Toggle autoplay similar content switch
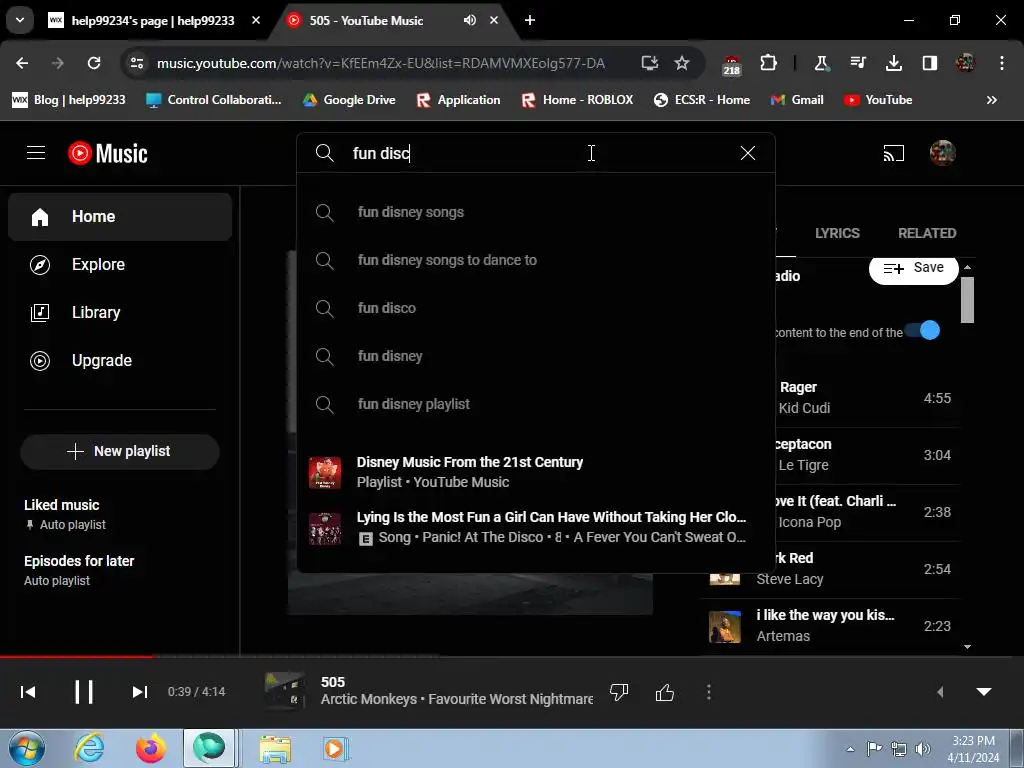Image resolution: width=1024 pixels, height=768 pixels. (923, 330)
